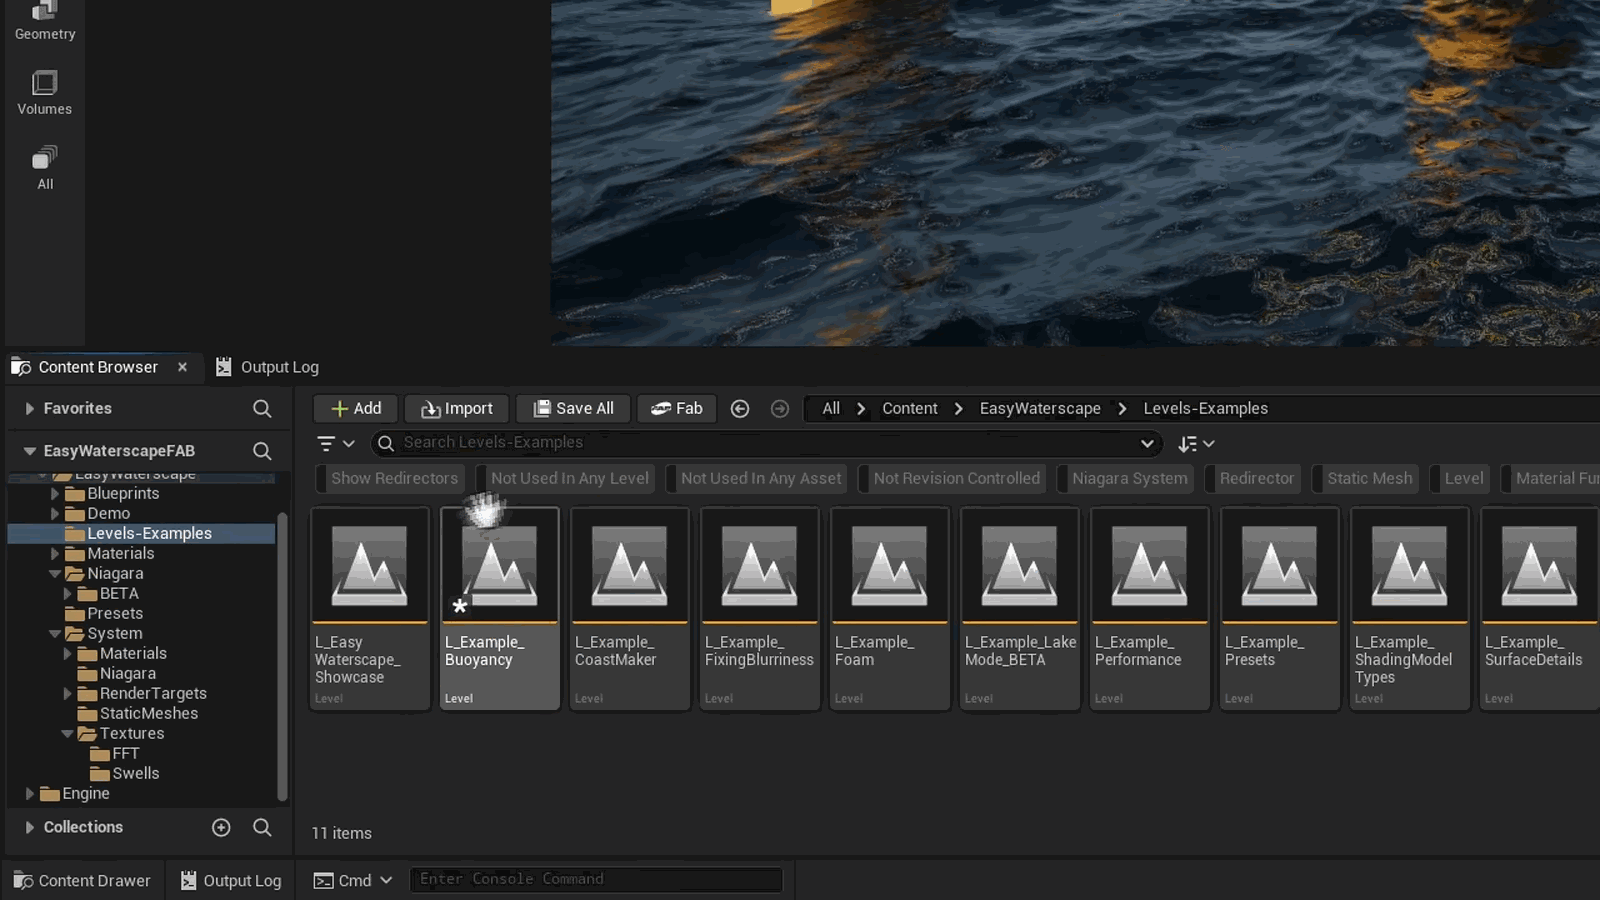Viewport: 1600px width, 900px height.
Task: Search within Favorites panel
Action: coord(262,408)
